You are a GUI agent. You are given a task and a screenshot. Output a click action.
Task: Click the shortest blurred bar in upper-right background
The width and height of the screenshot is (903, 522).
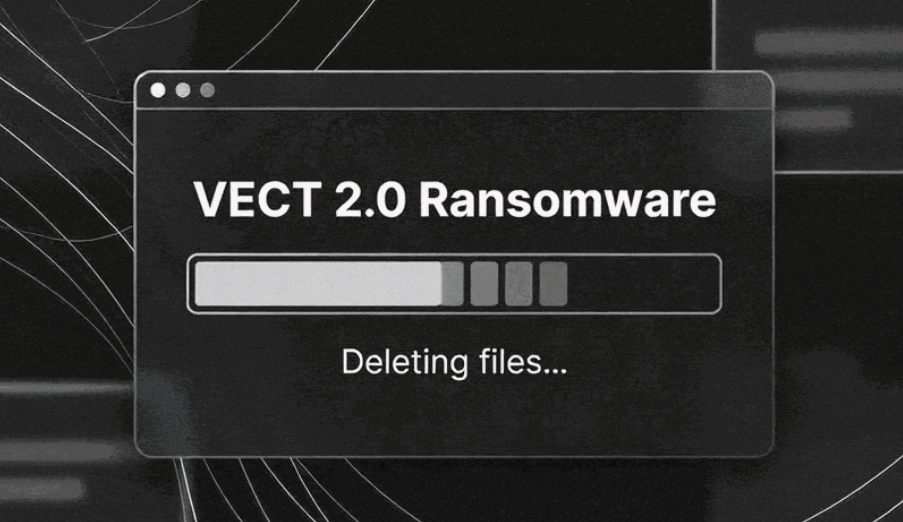point(812,119)
